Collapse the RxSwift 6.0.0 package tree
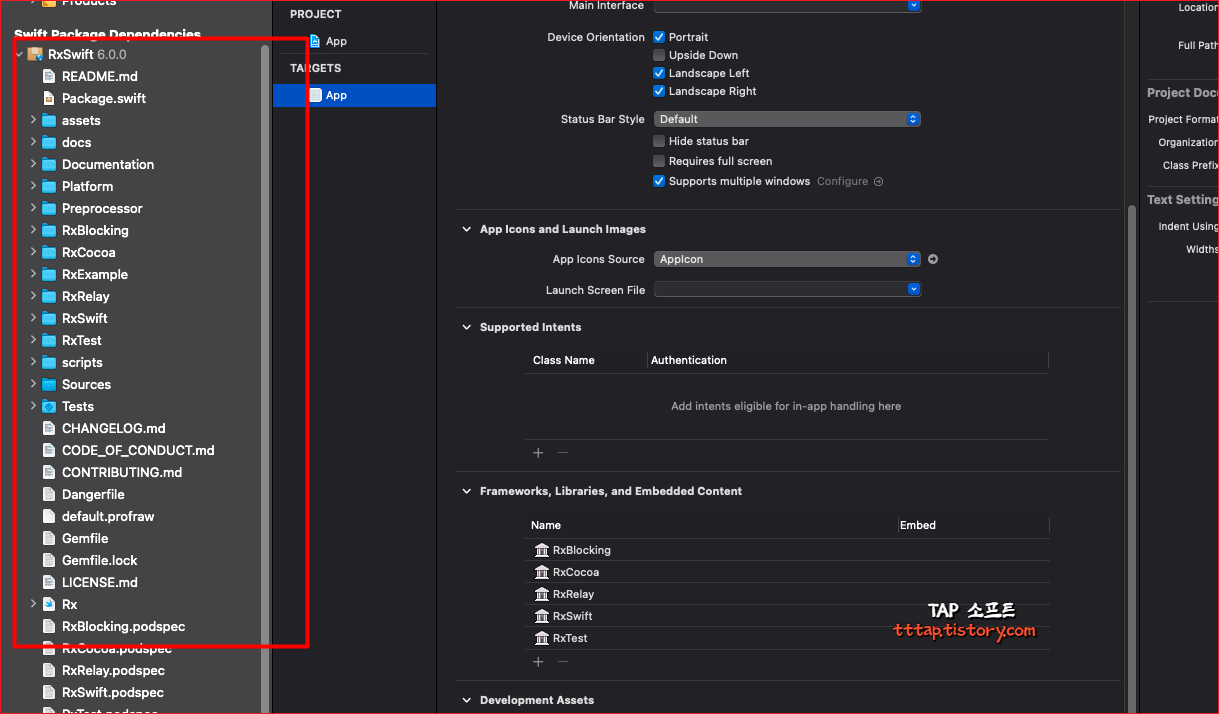 [x=19, y=54]
